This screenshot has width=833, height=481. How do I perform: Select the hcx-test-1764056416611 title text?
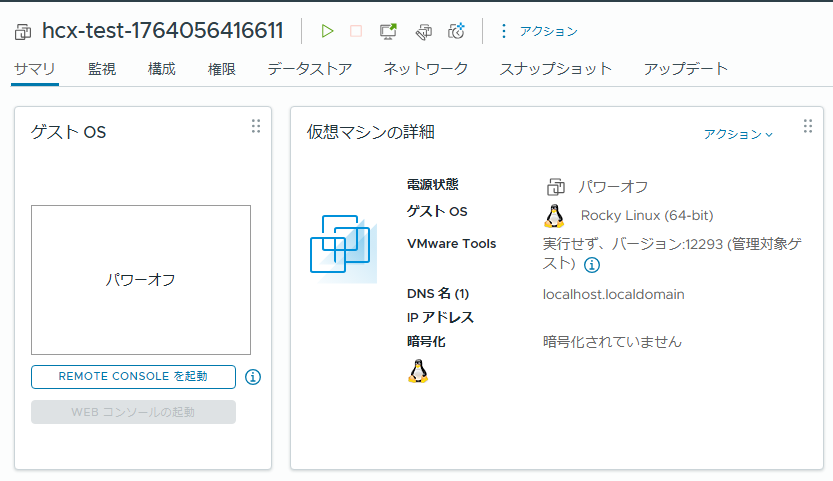pyautogui.click(x=163, y=31)
